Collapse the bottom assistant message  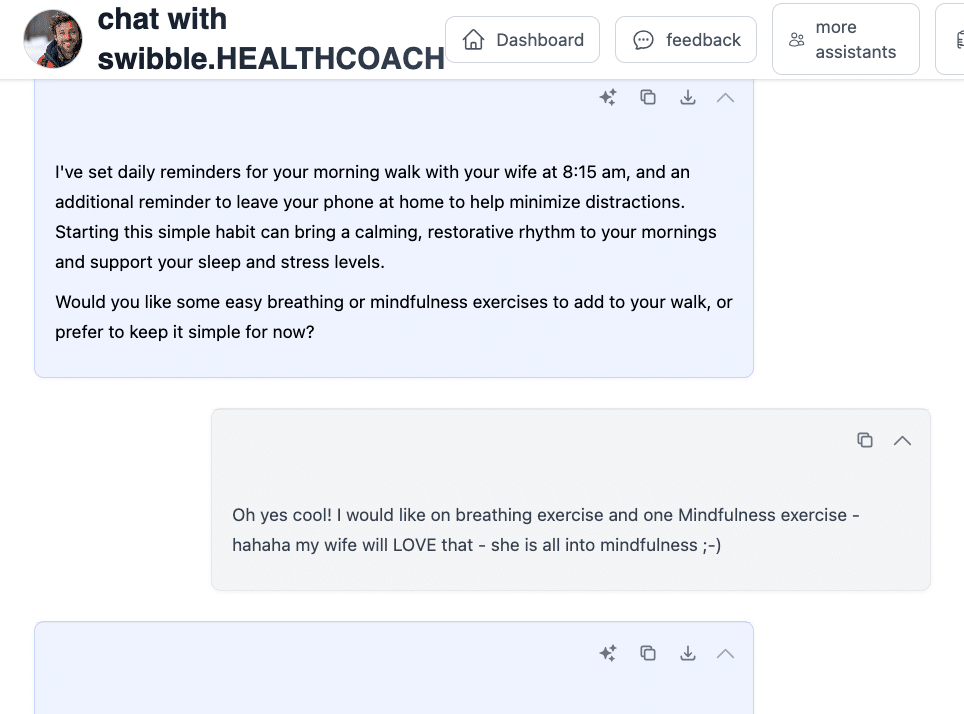tap(726, 653)
